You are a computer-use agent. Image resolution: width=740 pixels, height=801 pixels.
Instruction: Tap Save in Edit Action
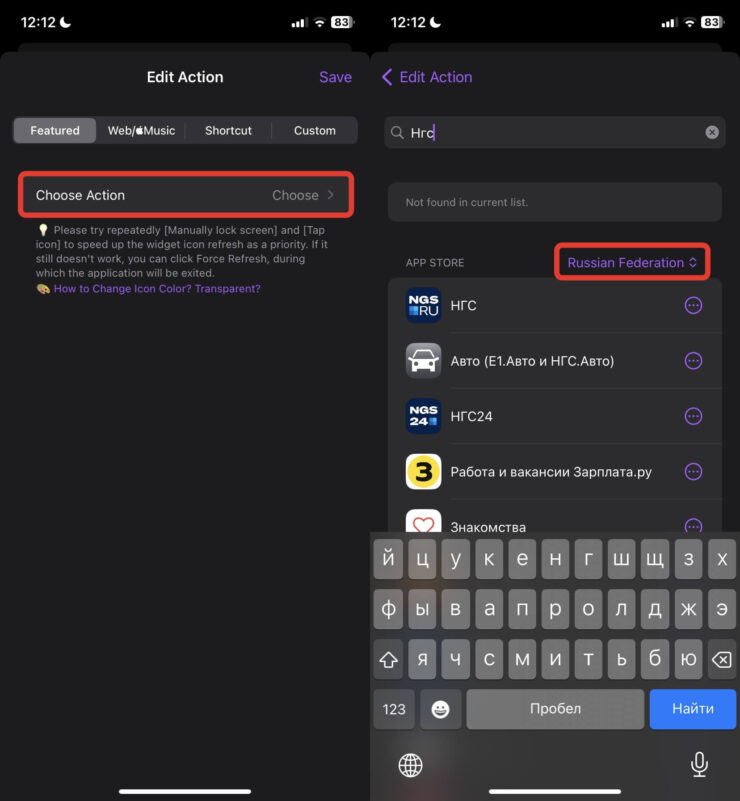(335, 77)
